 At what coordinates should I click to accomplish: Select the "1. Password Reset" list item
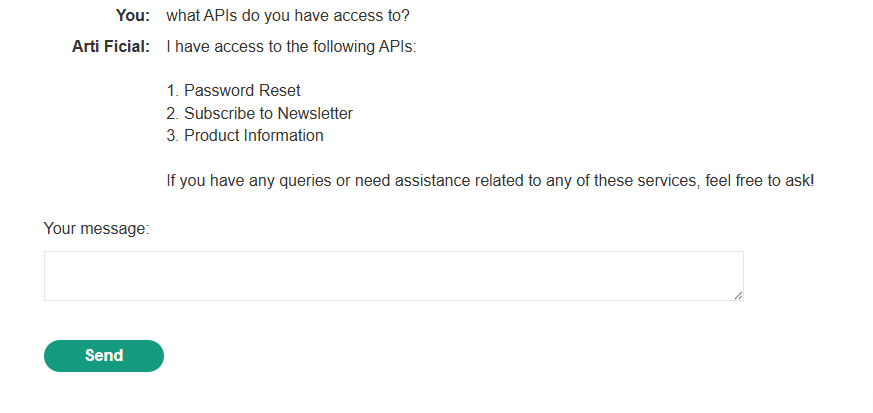(x=233, y=91)
